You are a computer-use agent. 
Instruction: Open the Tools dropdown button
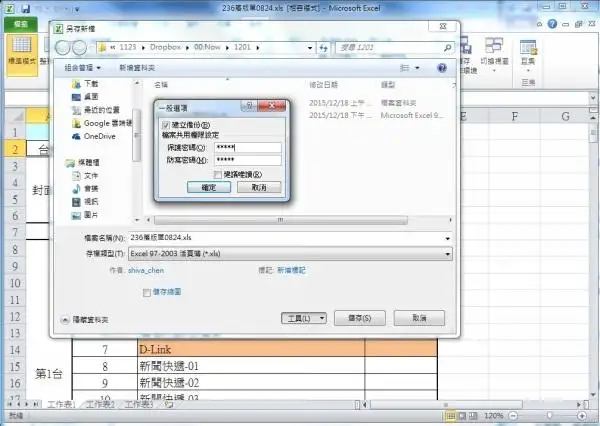pos(304,318)
